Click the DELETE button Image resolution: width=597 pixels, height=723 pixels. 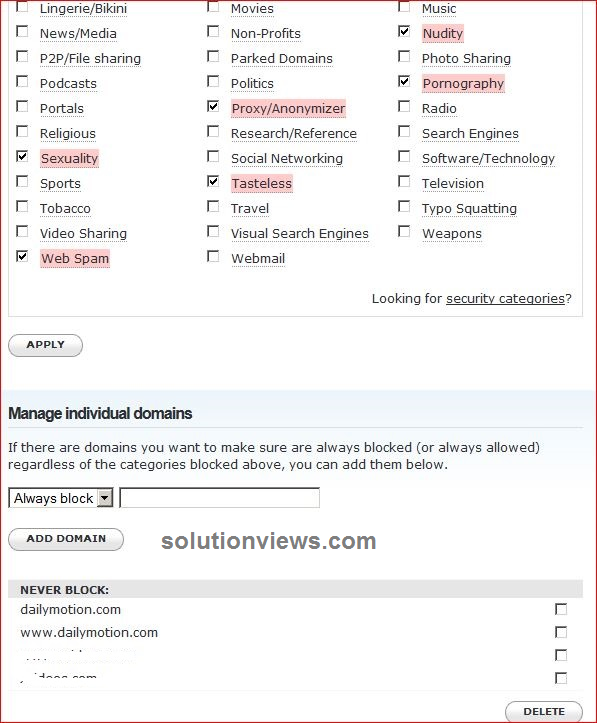click(544, 711)
